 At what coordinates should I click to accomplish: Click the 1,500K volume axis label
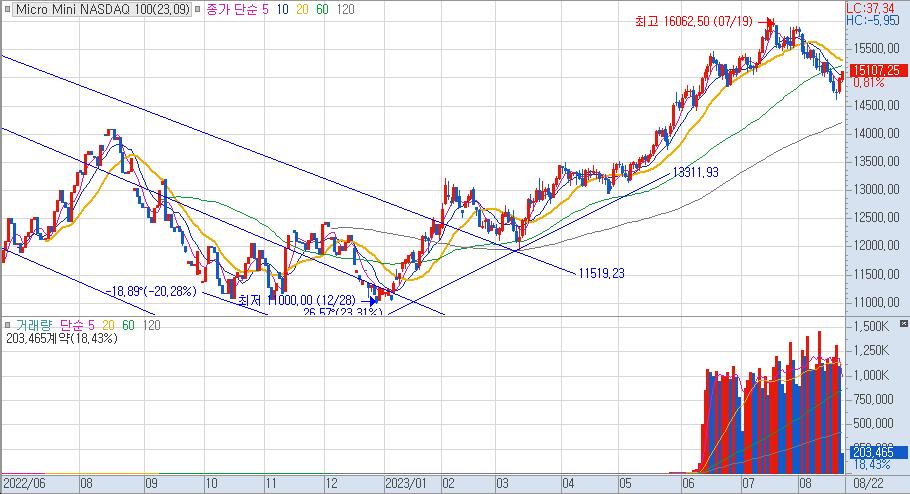pos(871,327)
